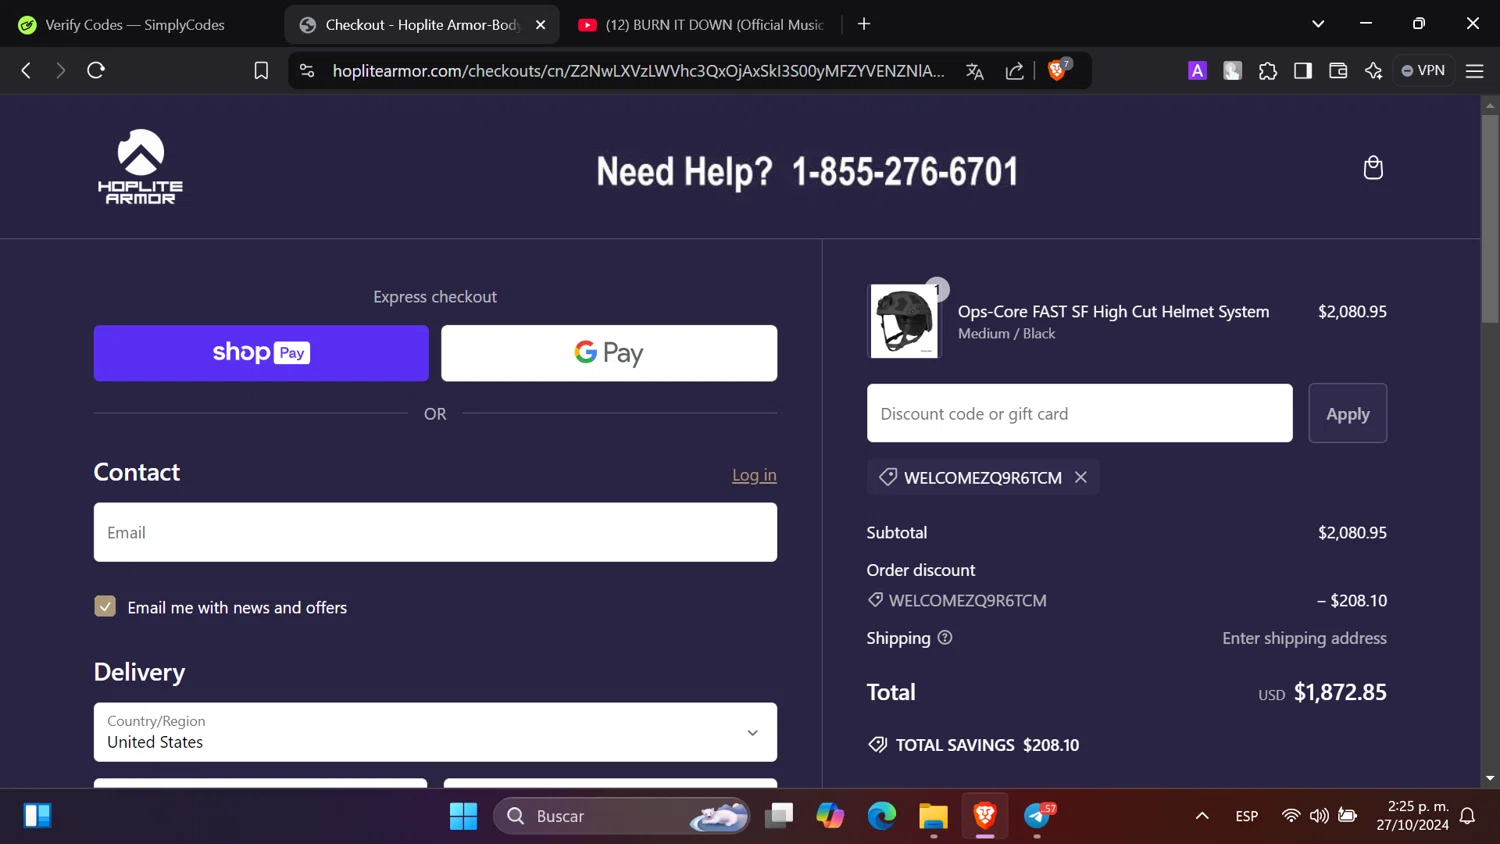The image size is (1500, 844).
Task: Open the Windows Start menu
Action: click(463, 816)
